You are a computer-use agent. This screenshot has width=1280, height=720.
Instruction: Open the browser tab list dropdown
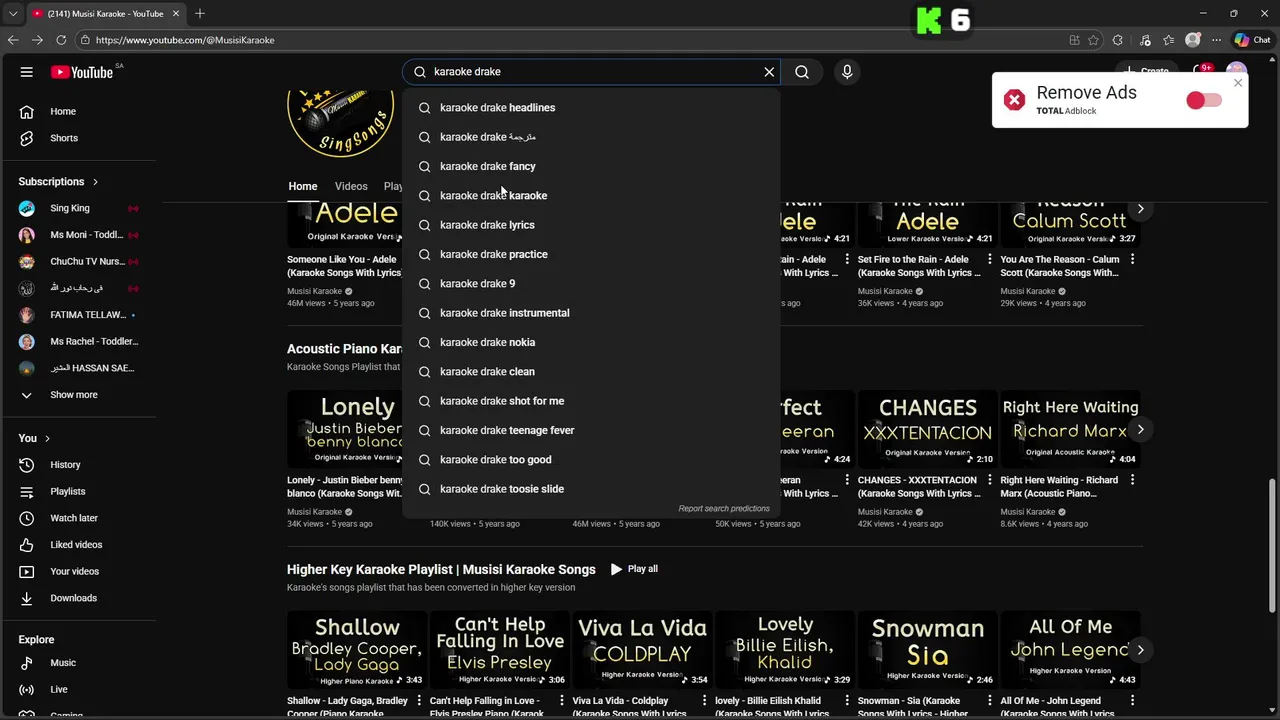click(x=13, y=13)
